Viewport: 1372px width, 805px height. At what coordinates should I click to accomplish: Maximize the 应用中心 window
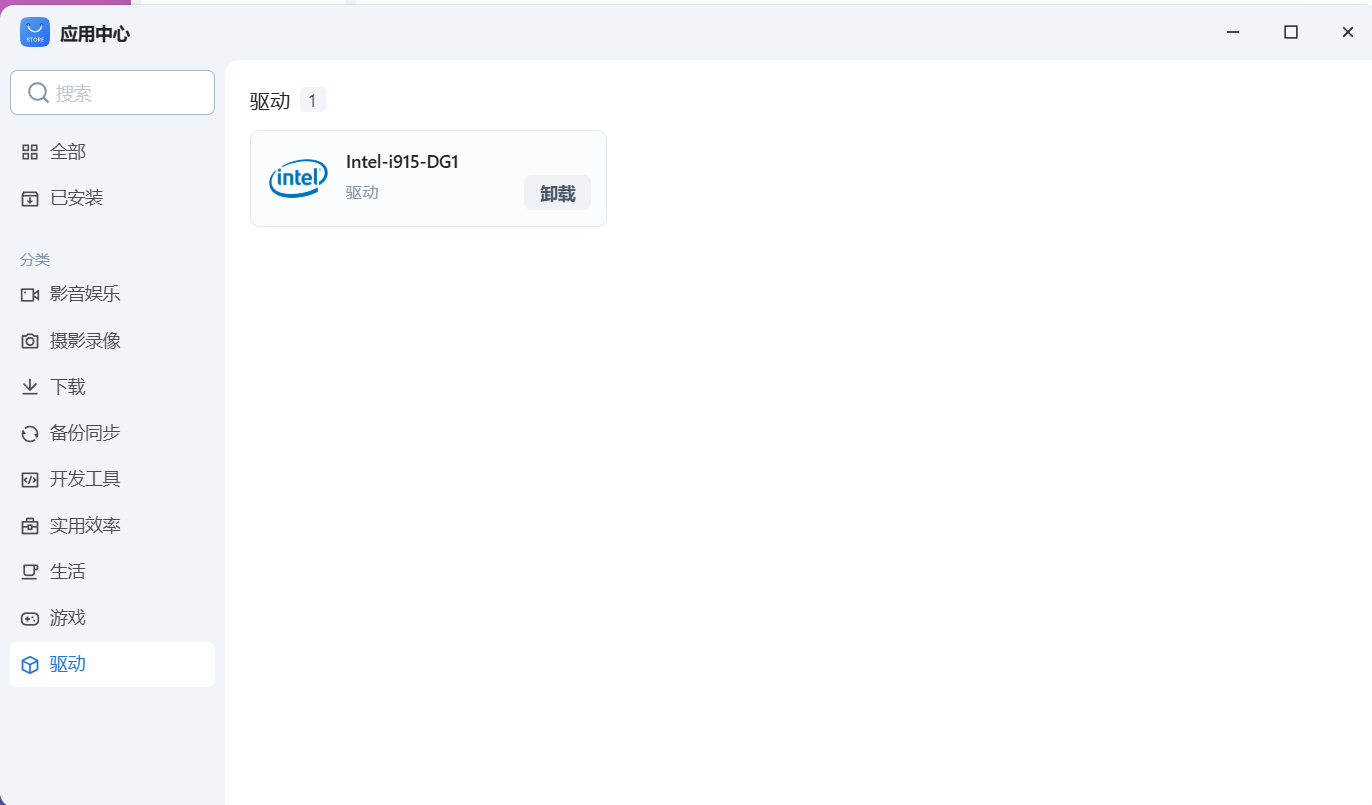click(x=1291, y=32)
